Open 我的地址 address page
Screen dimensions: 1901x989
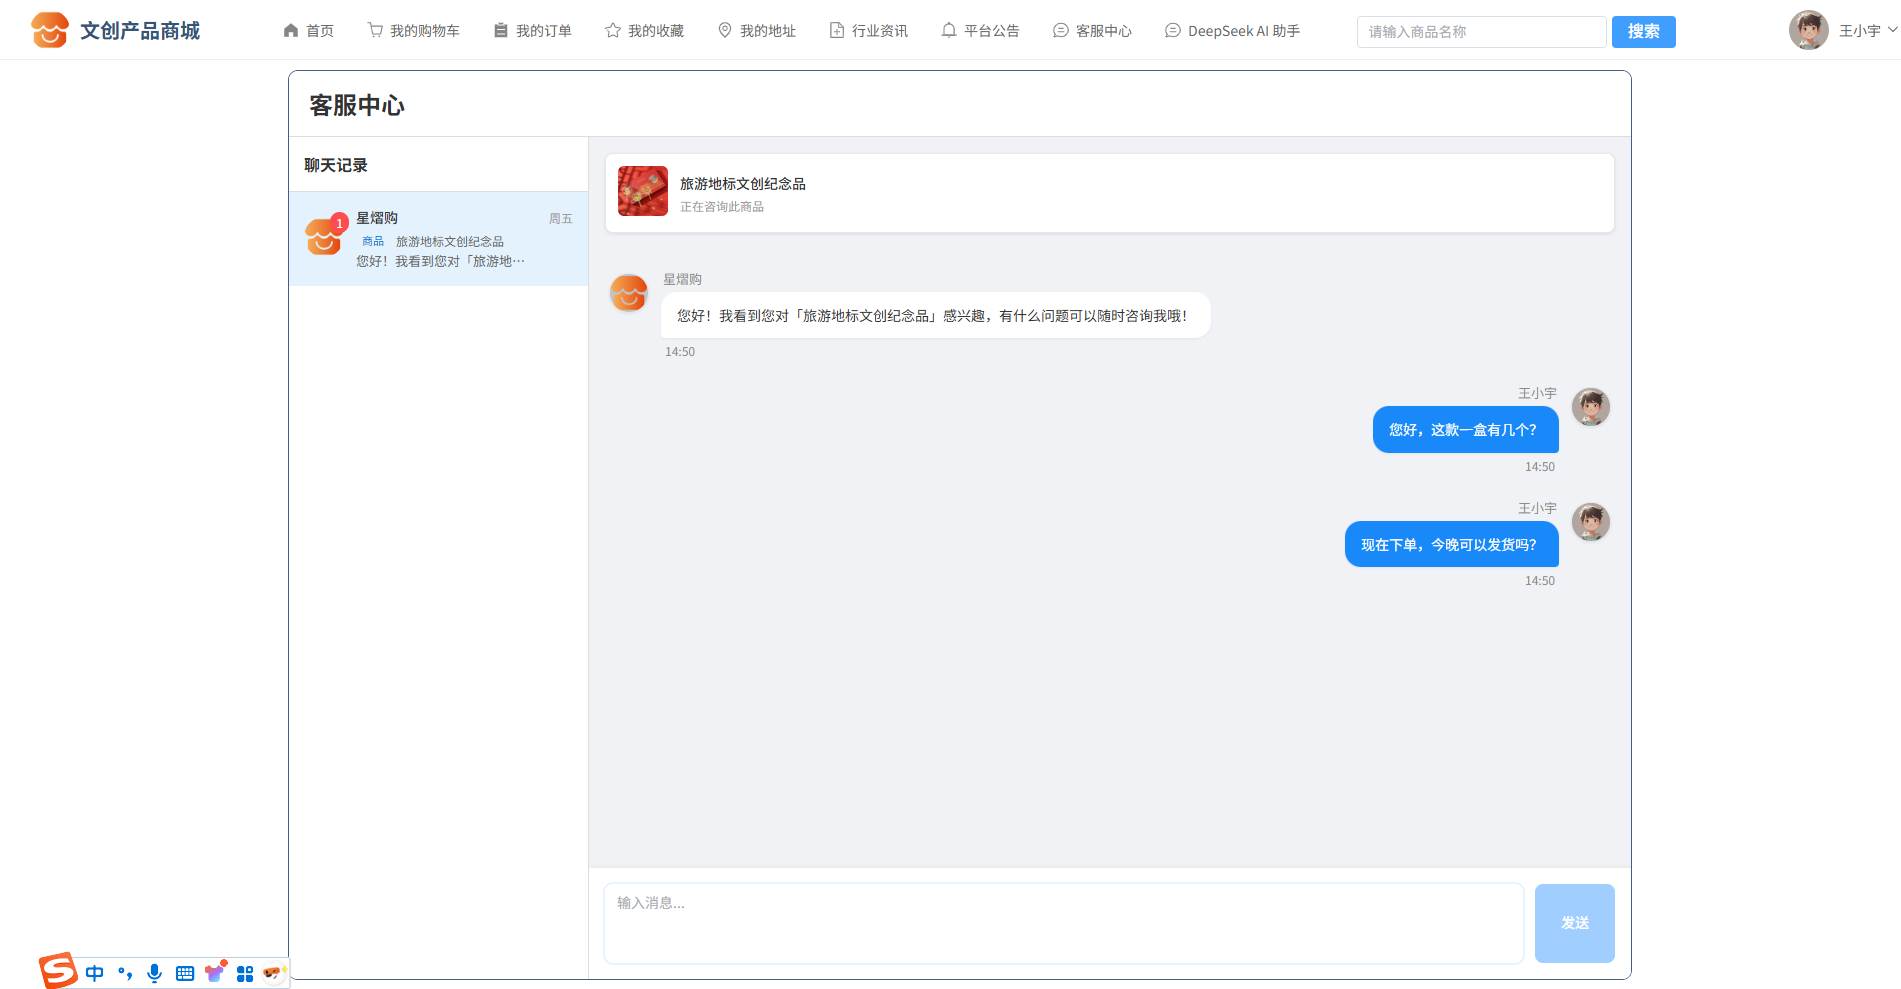pos(756,31)
